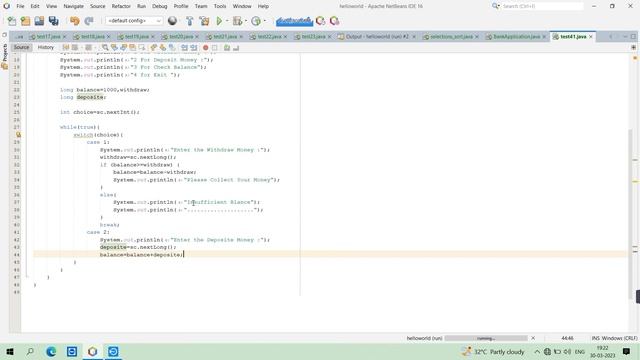The image size is (640, 360).
Task: Click the Build Project hammer icon
Action: click(x=190, y=21)
